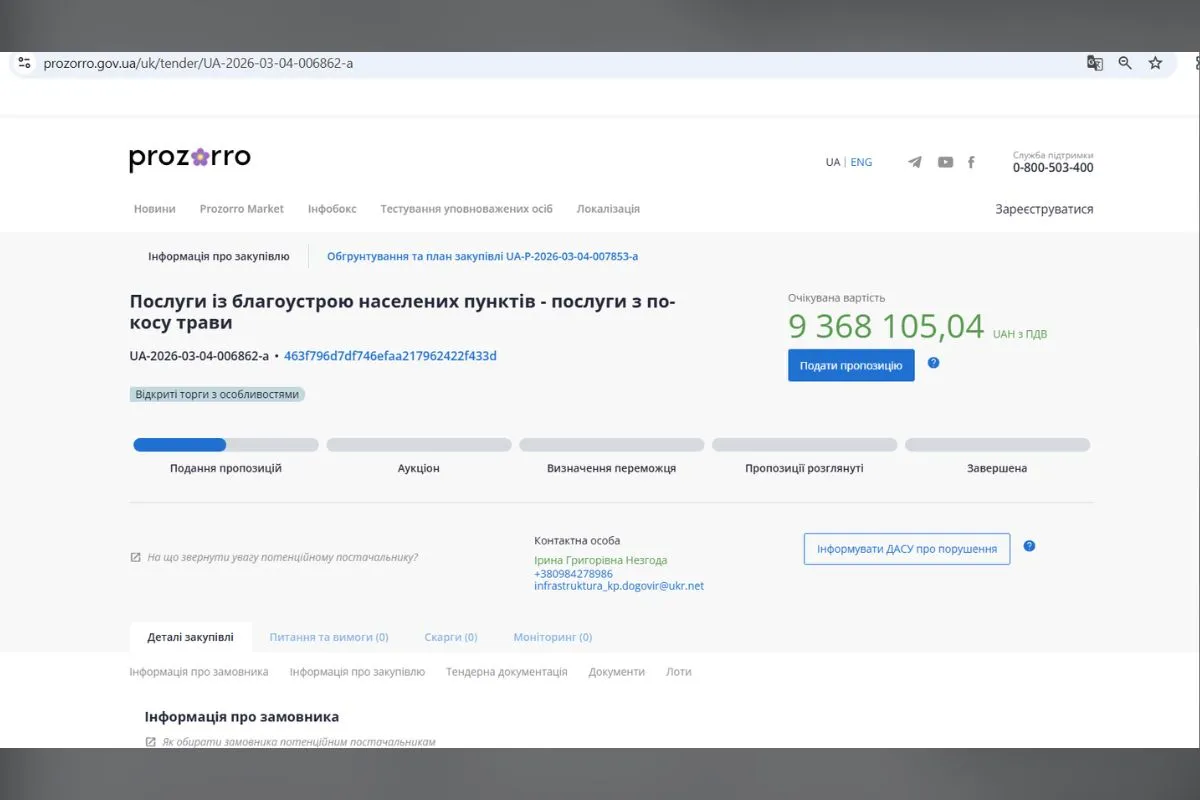This screenshot has width=1200, height=800.
Task: Click the browser address bar
Action: tap(400, 62)
